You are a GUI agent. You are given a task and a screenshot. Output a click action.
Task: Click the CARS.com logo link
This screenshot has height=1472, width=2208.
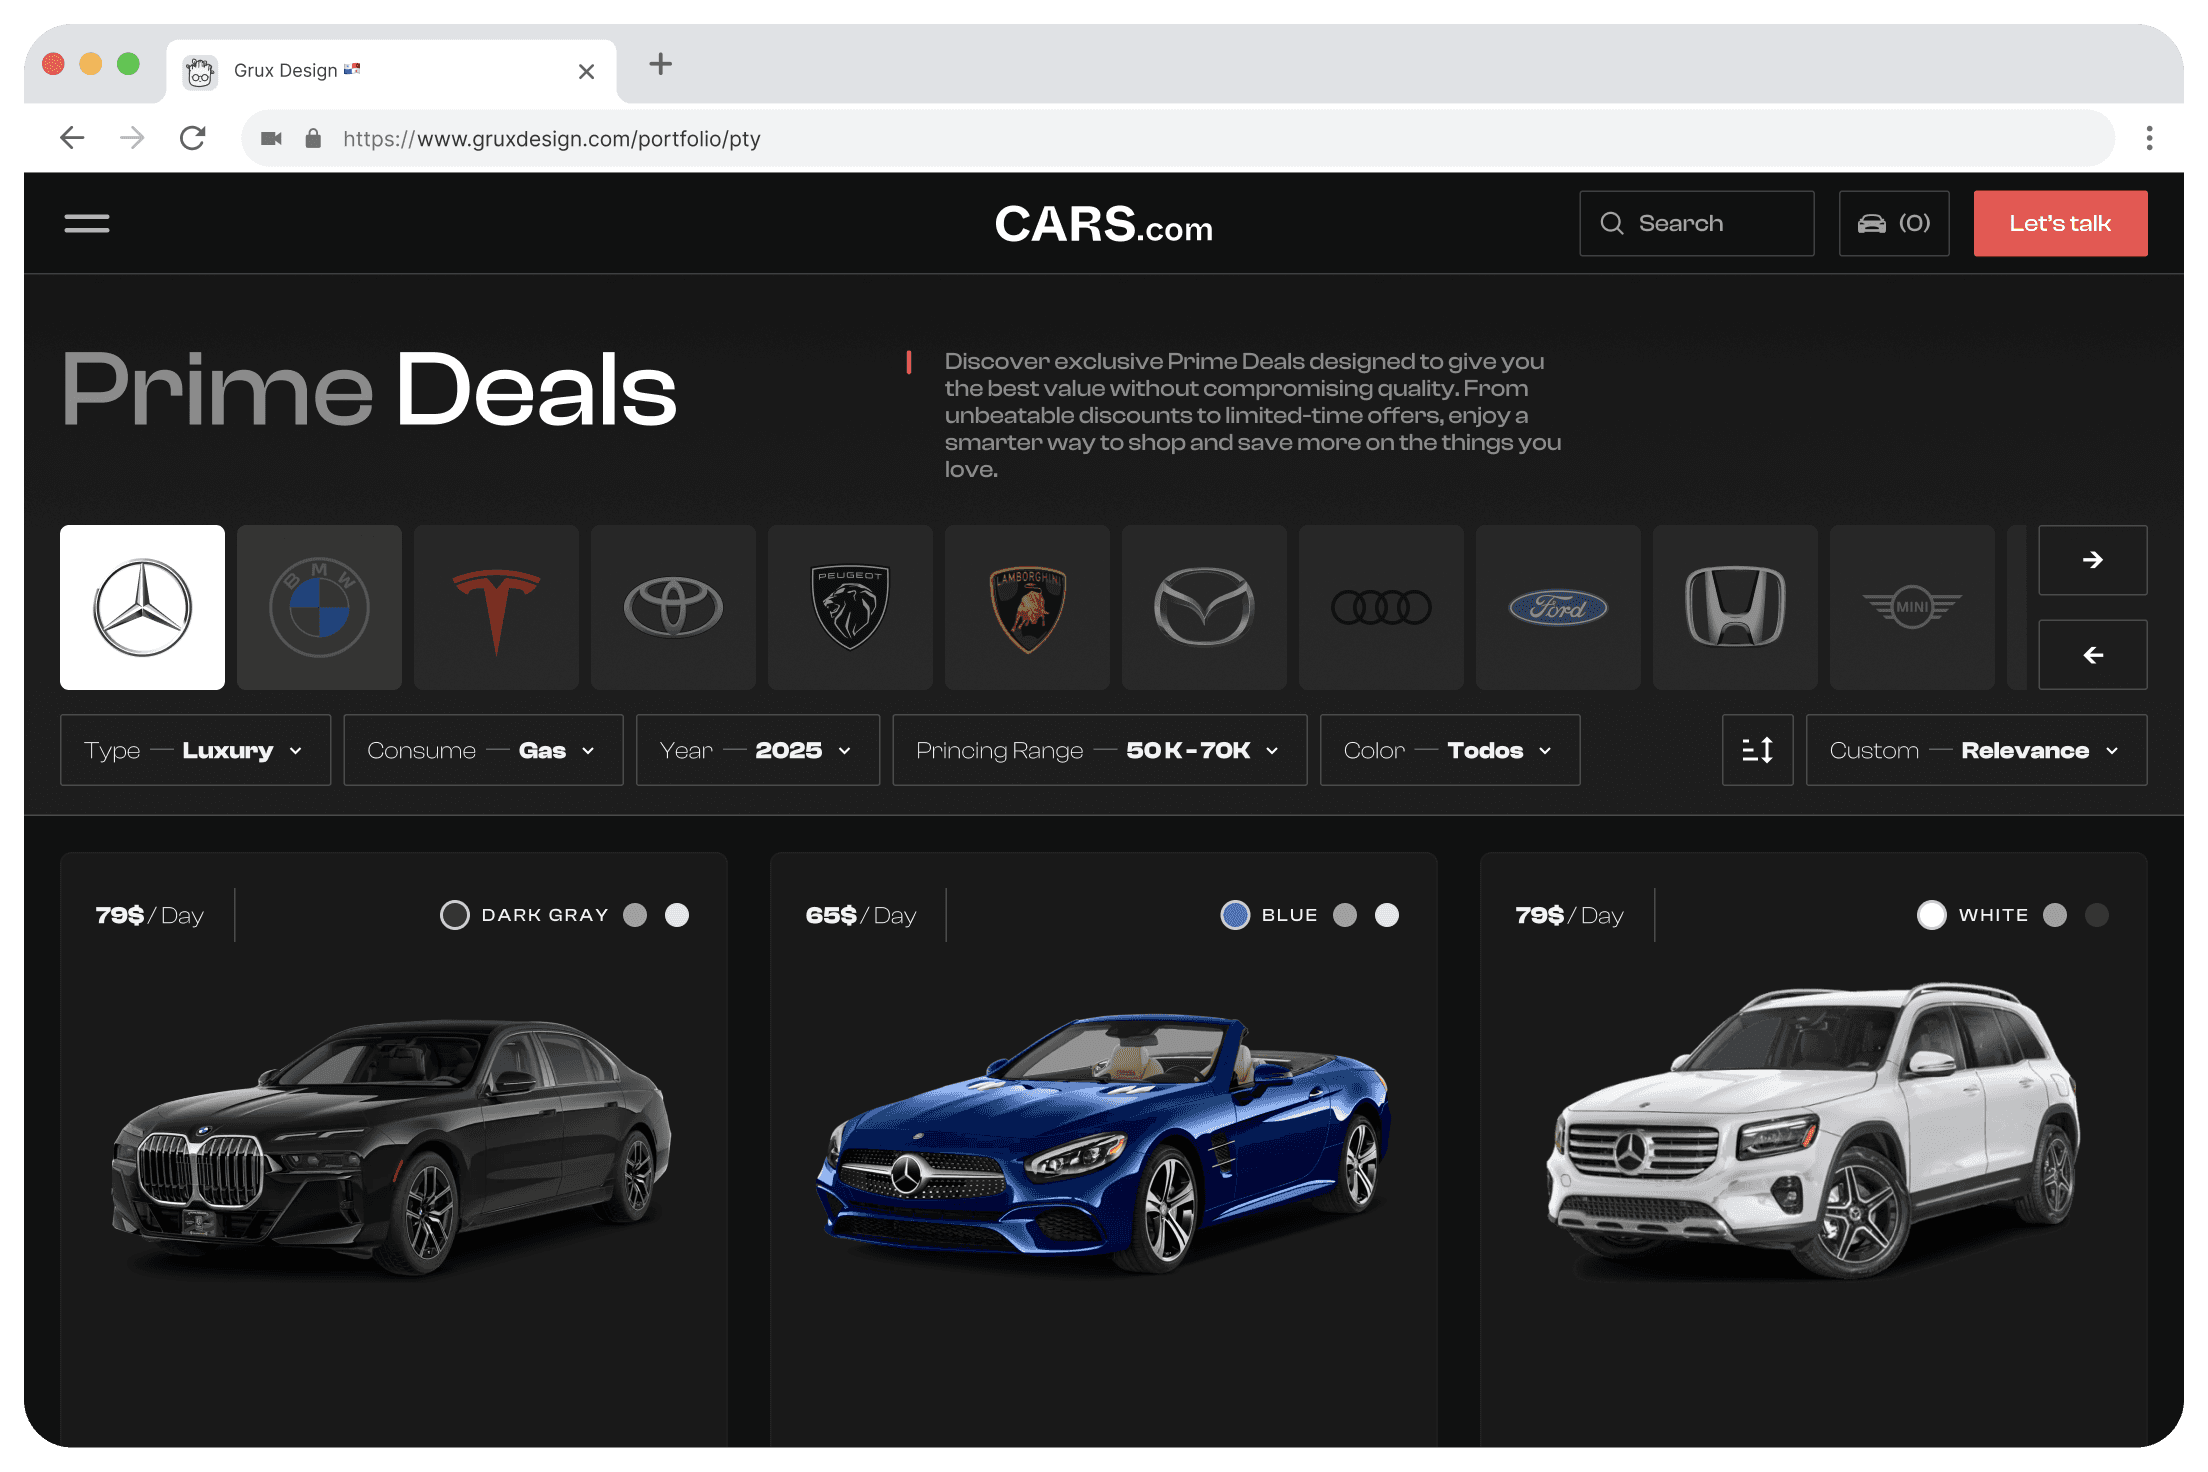(x=1103, y=224)
